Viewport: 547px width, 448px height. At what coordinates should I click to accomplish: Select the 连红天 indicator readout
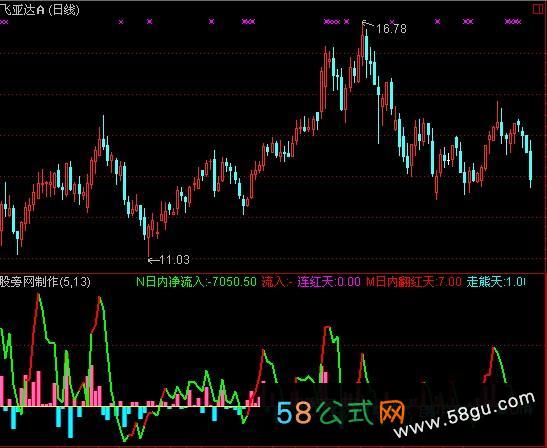(329, 282)
